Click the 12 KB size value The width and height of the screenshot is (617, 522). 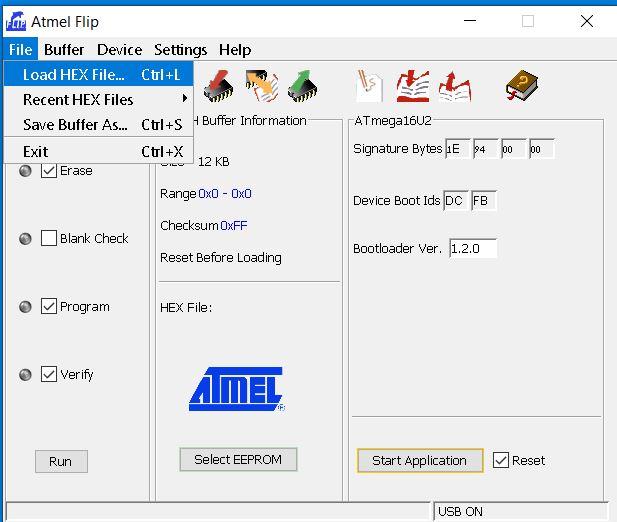pyautogui.click(x=214, y=162)
